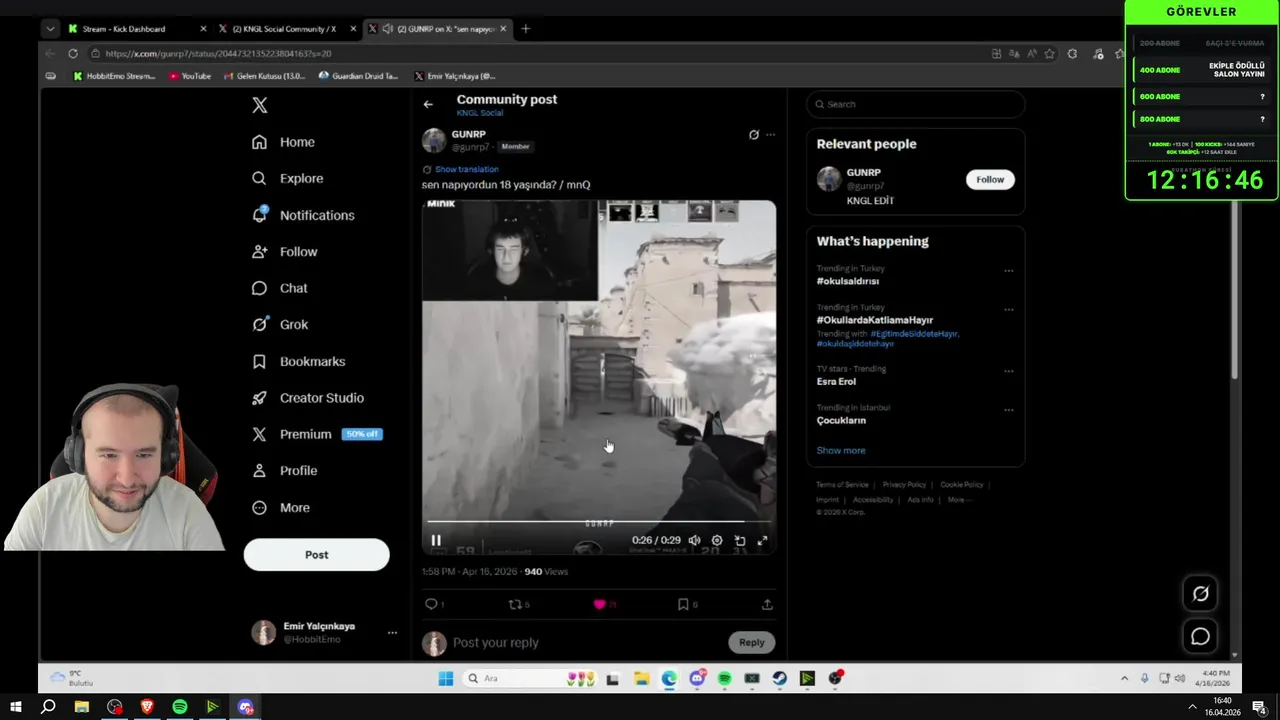Reload the page with the refresh icon
This screenshot has height=720, width=1280.
point(73,53)
